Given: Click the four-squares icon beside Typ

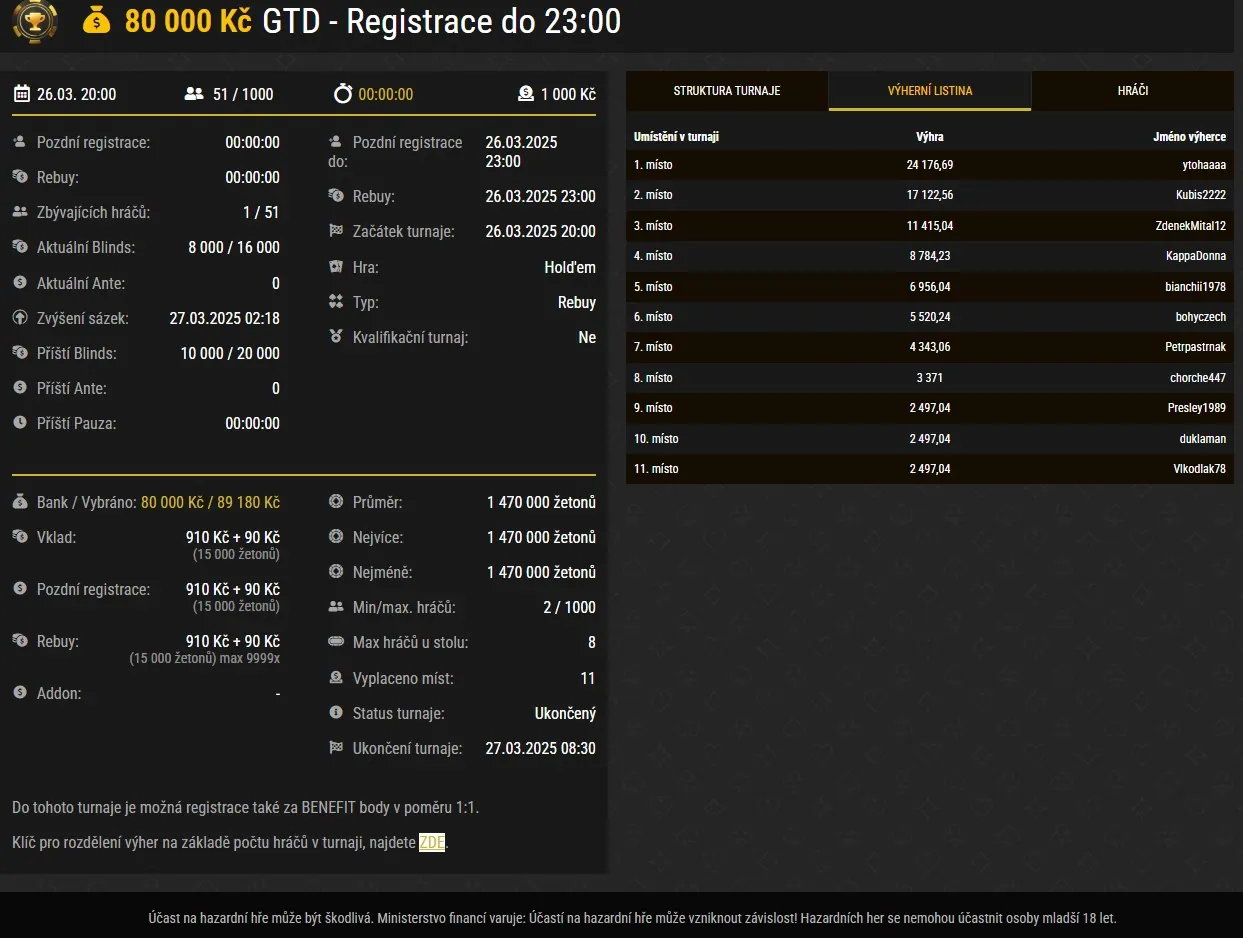Looking at the screenshot, I should 337,302.
